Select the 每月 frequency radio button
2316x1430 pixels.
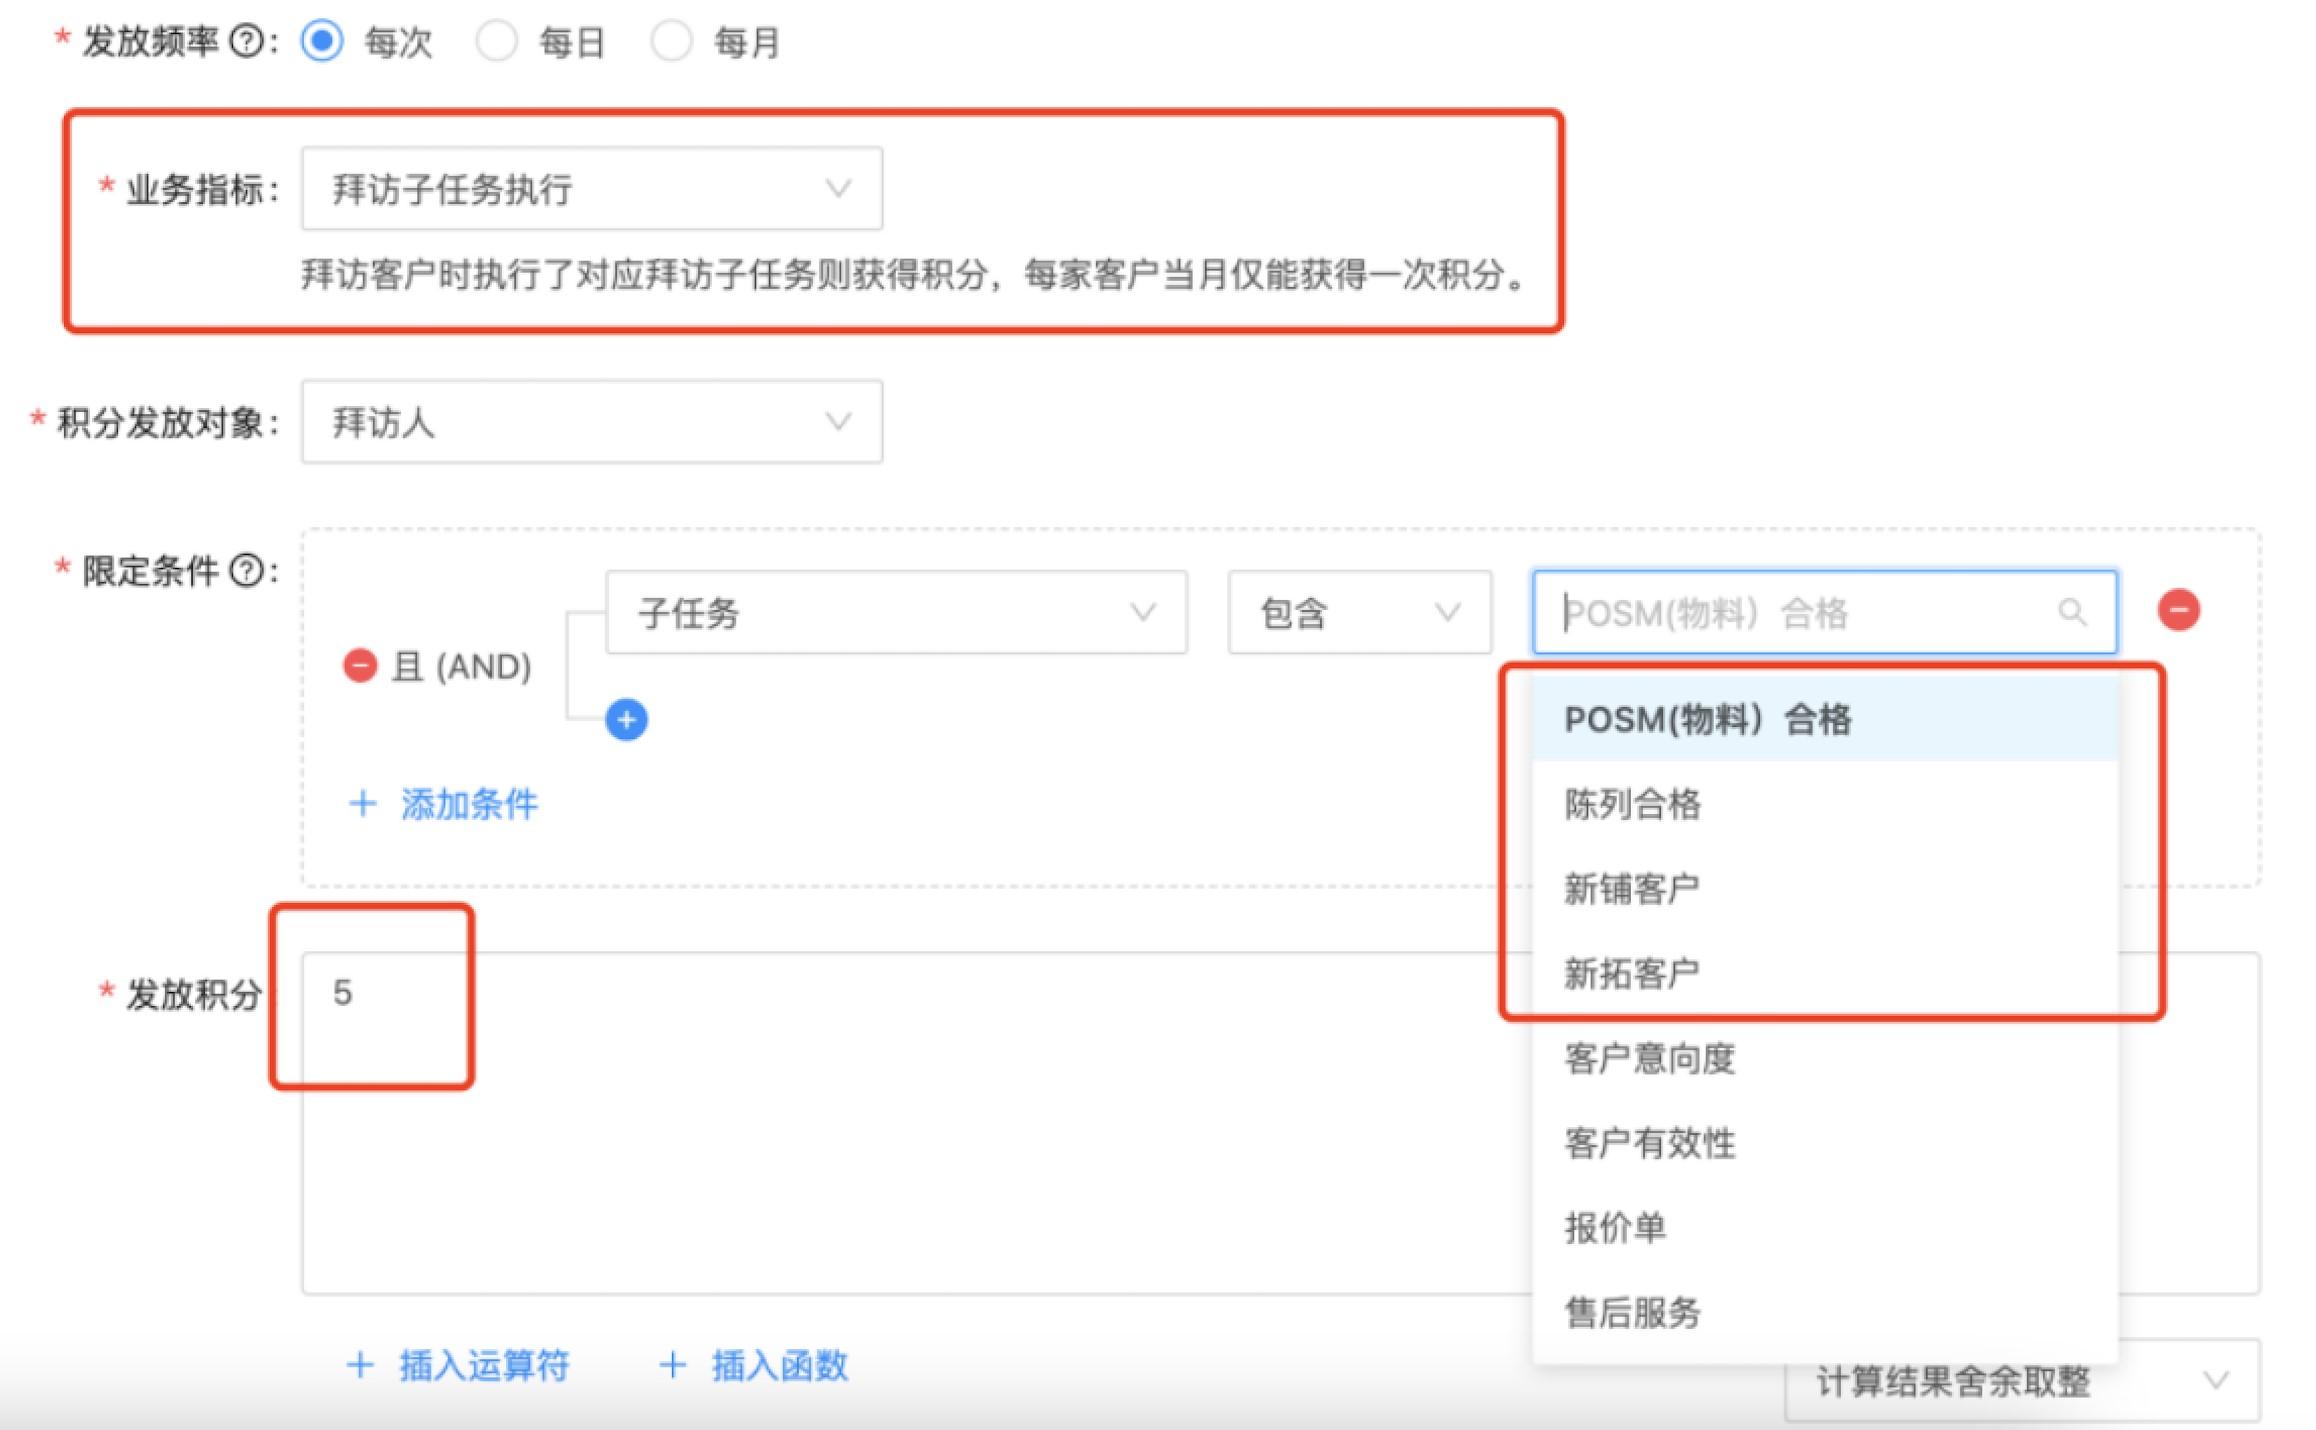(x=672, y=42)
